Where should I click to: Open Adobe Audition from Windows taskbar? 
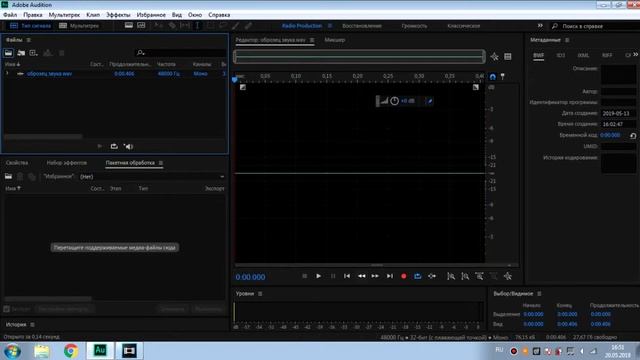pos(100,351)
